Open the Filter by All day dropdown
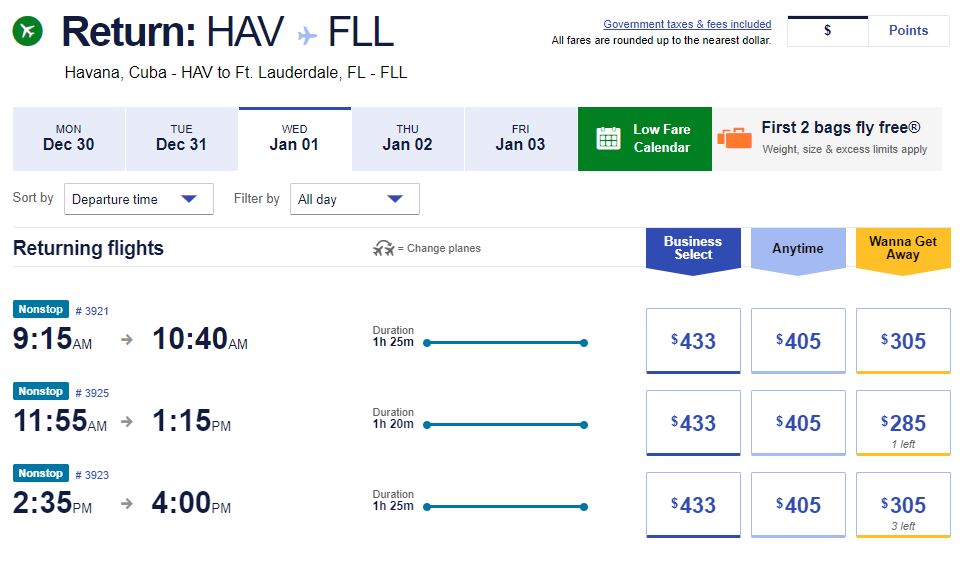This screenshot has height=566, width=969. 355,199
